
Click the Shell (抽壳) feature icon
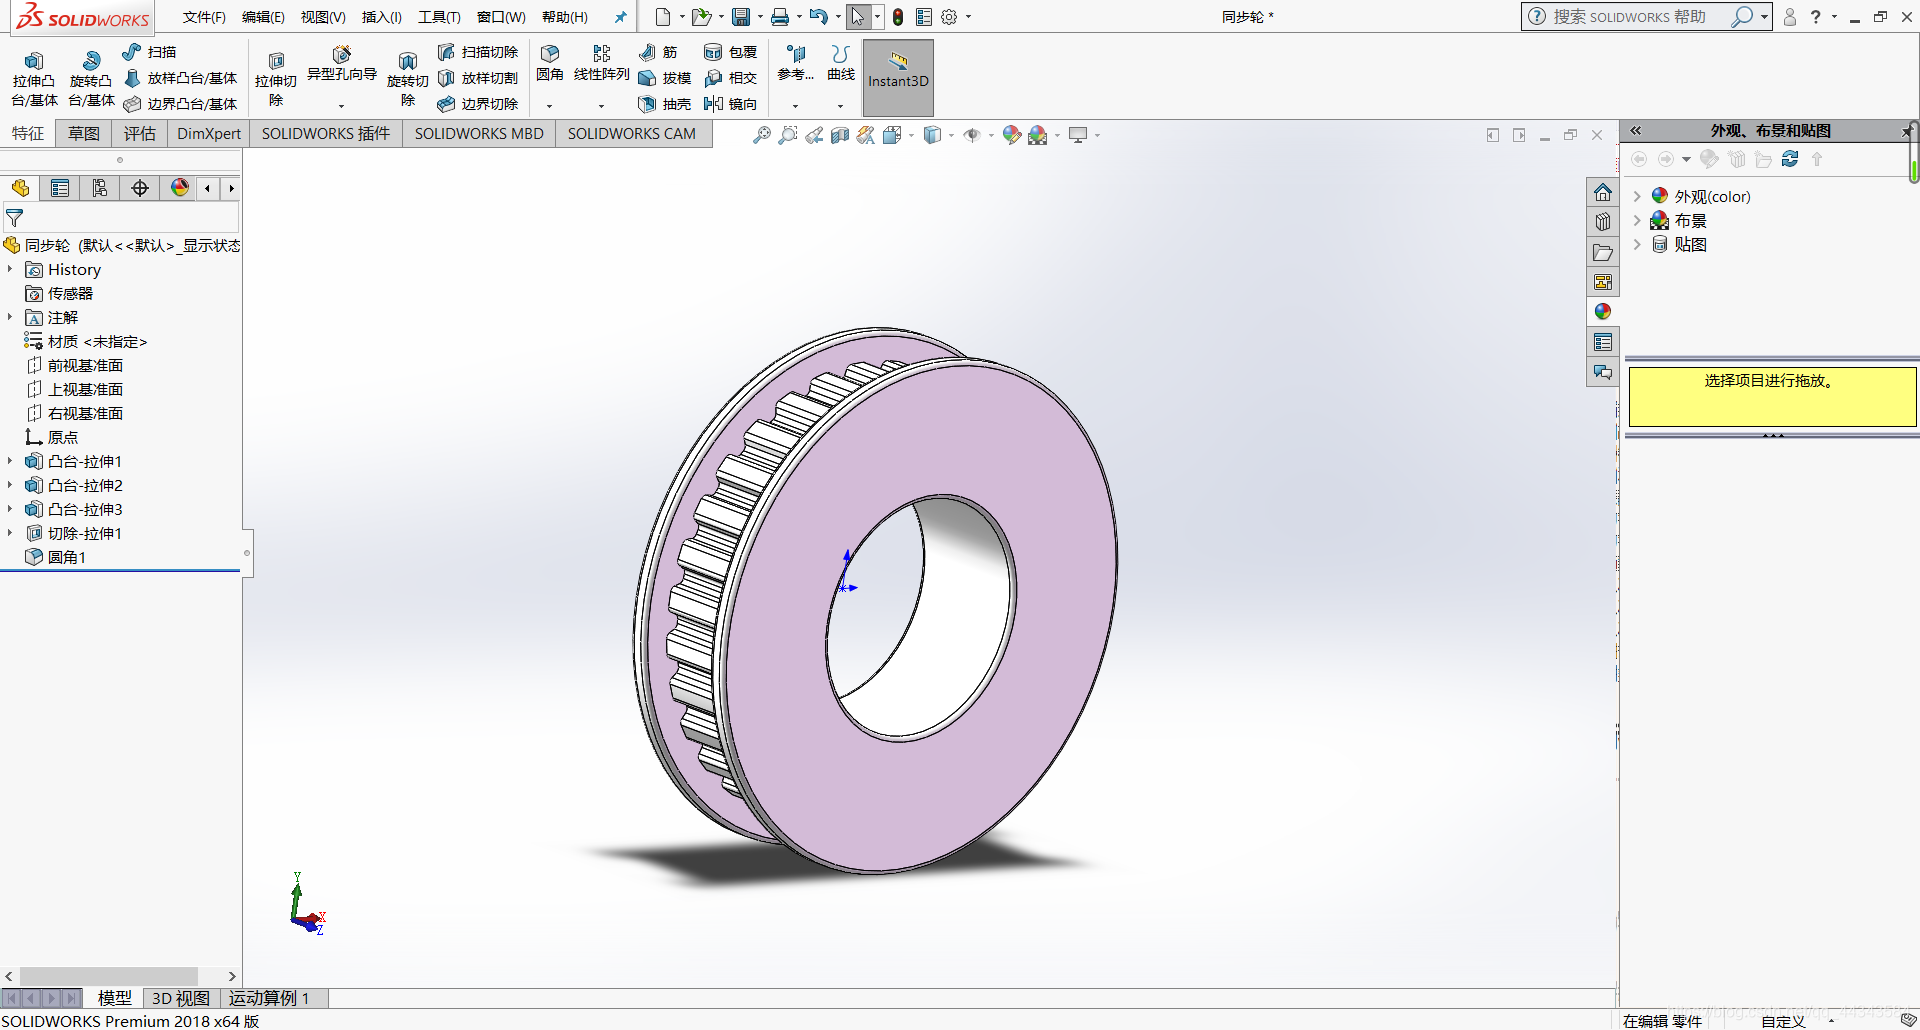[x=647, y=104]
